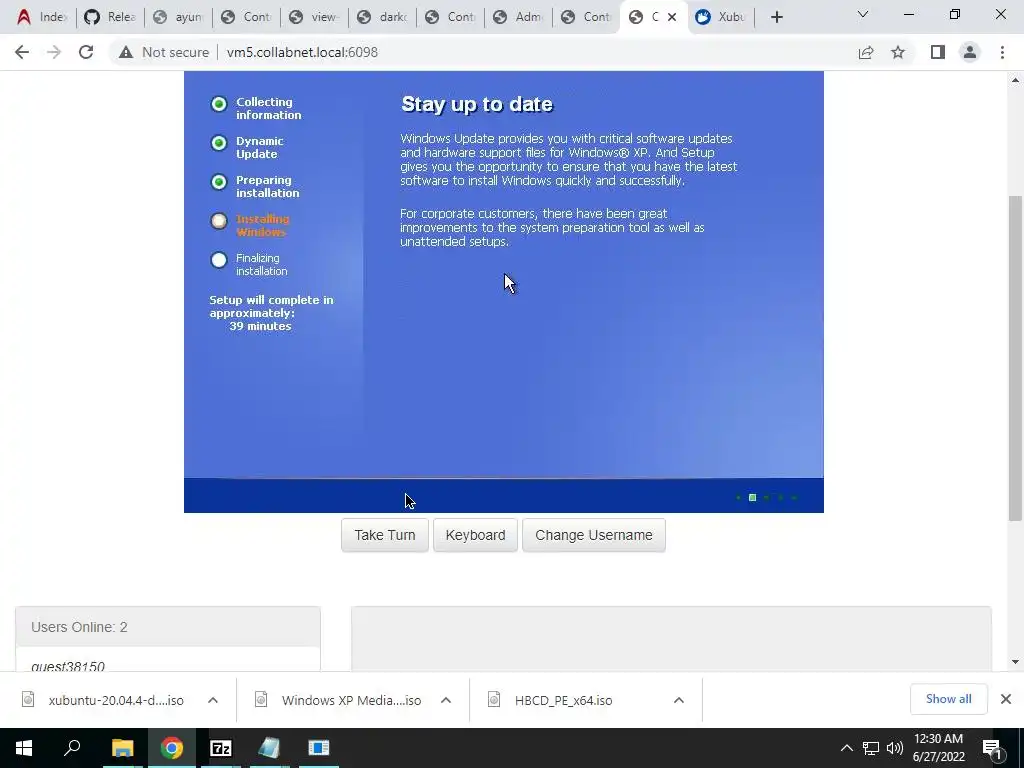1024x768 pixels.
Task: Open the tab search dropdown
Action: point(863,14)
